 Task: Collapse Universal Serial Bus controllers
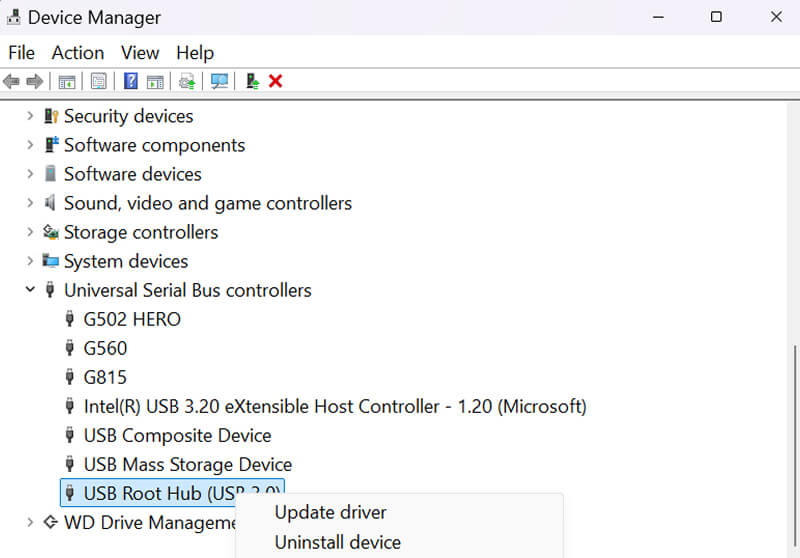tap(30, 290)
